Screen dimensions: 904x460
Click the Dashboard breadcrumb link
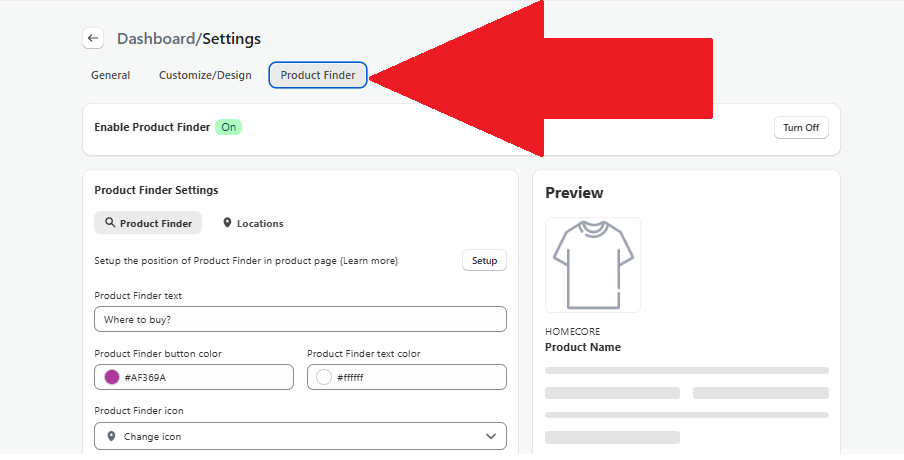point(155,39)
